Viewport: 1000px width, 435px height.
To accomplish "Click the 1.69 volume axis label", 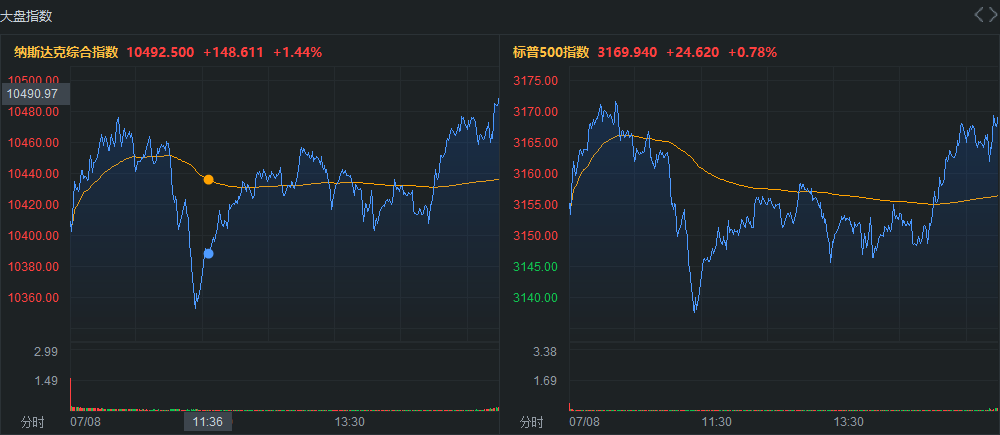I will click(545, 380).
